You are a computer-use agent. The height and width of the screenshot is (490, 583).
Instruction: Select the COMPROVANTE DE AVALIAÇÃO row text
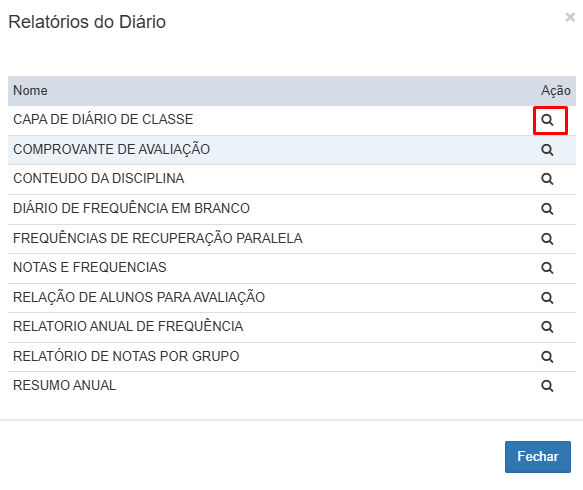click(x=112, y=149)
